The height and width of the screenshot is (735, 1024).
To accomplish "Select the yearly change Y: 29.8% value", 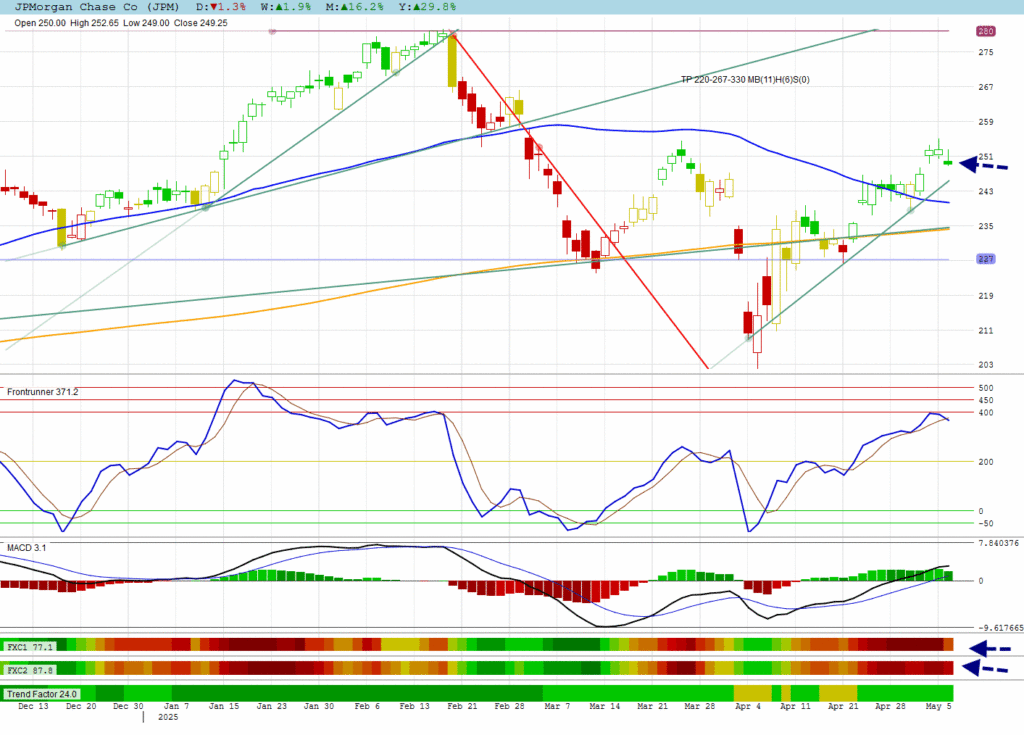I will 427,7.
